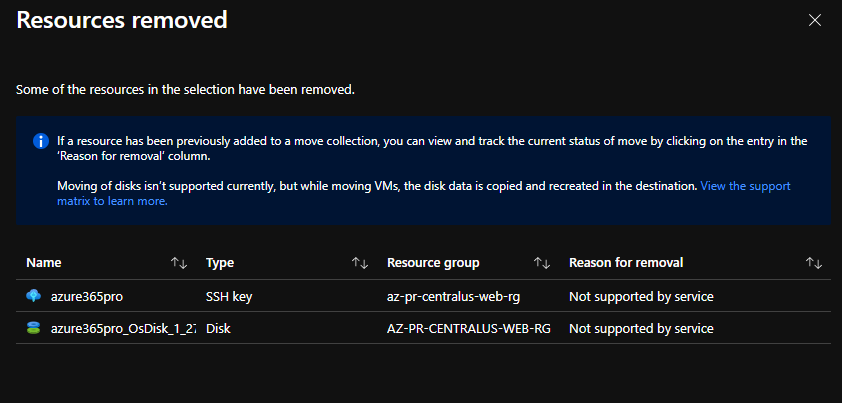842x403 pixels.
Task: Click the OsDisk disk icon
Action: coord(33,328)
